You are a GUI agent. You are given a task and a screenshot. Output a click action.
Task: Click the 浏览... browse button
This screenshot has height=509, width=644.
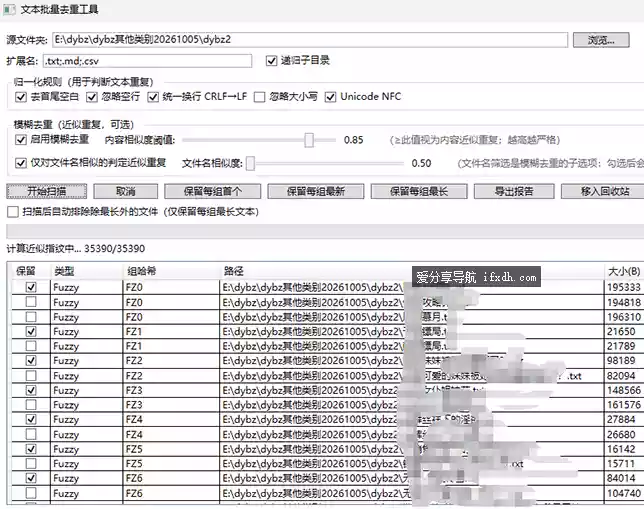(x=601, y=40)
